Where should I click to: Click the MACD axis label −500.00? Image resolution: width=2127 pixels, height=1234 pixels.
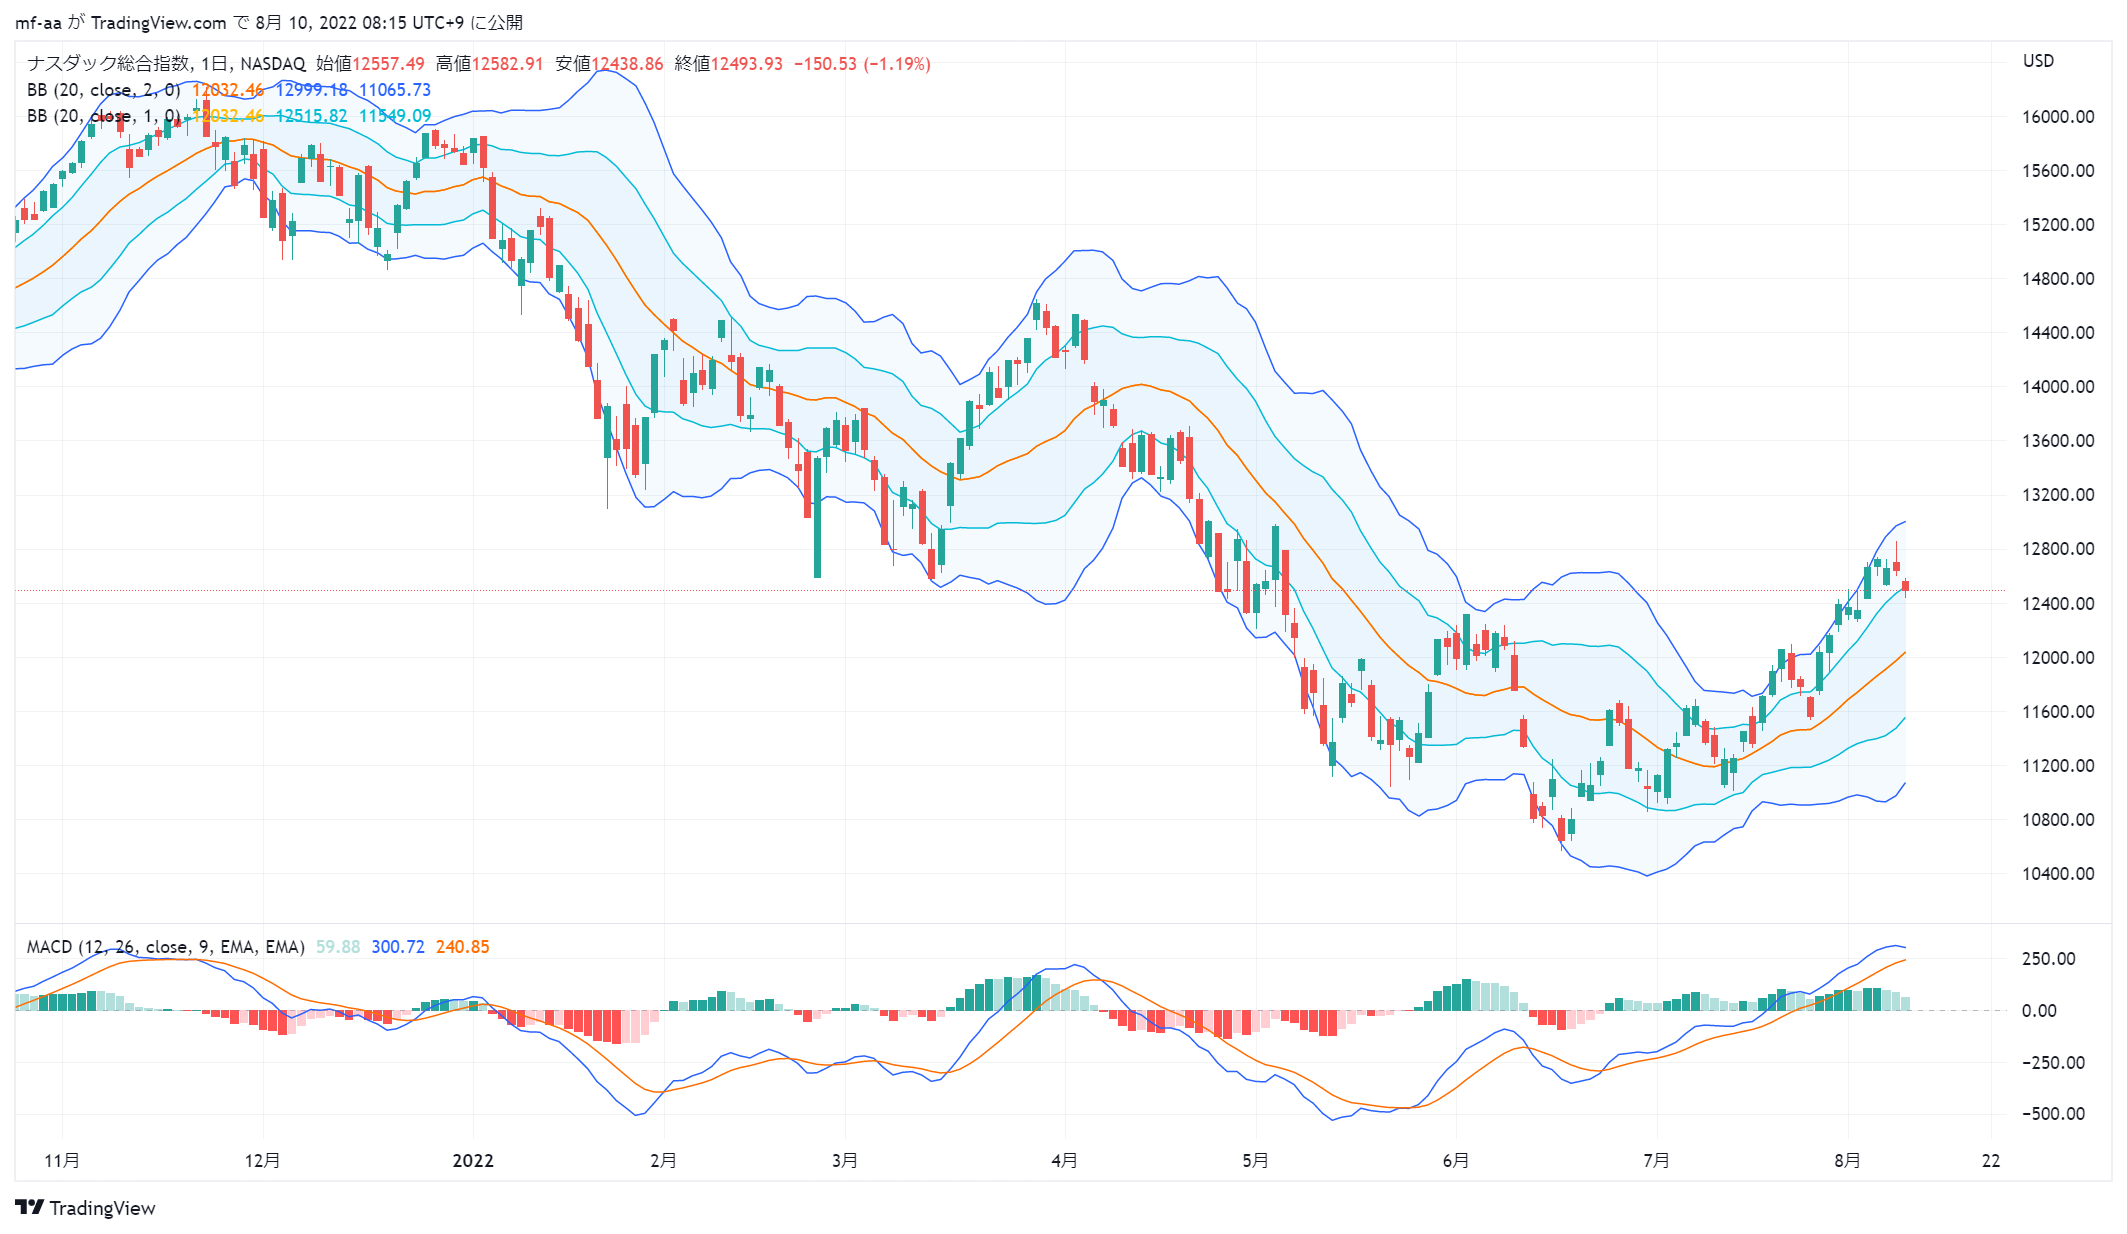click(x=2053, y=1114)
